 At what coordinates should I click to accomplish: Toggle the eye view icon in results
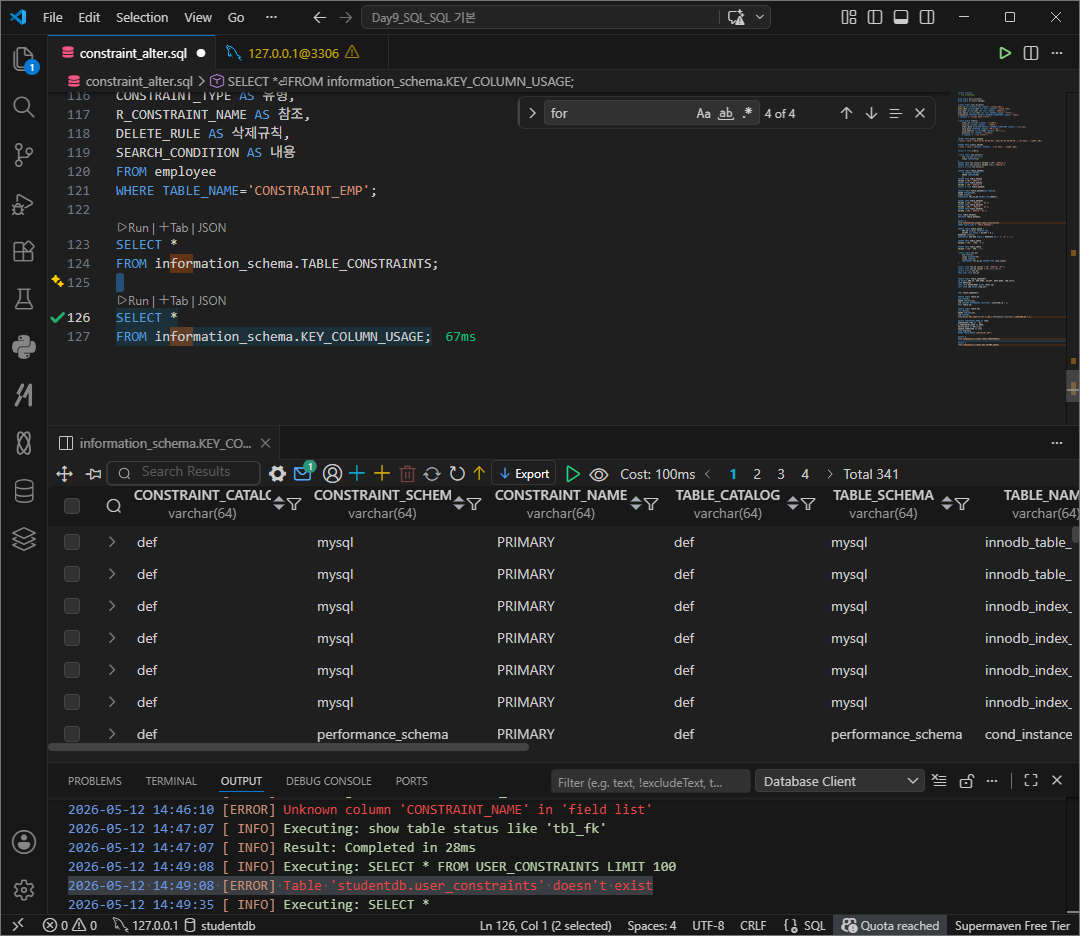(599, 474)
